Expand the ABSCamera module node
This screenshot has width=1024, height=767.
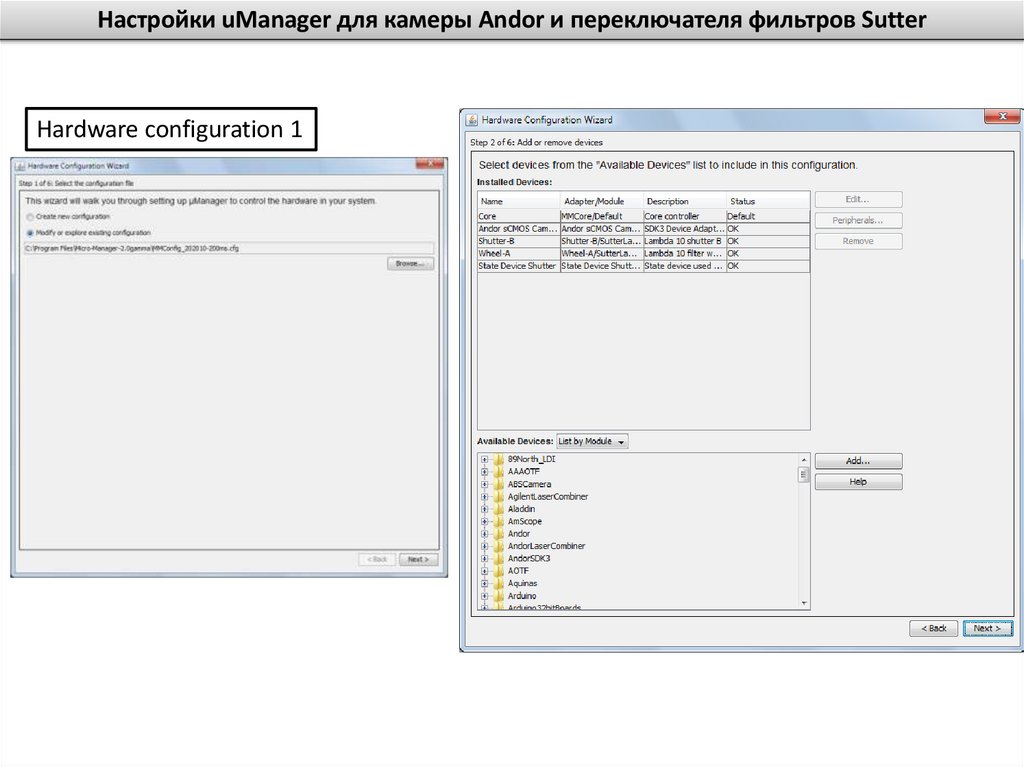485,484
